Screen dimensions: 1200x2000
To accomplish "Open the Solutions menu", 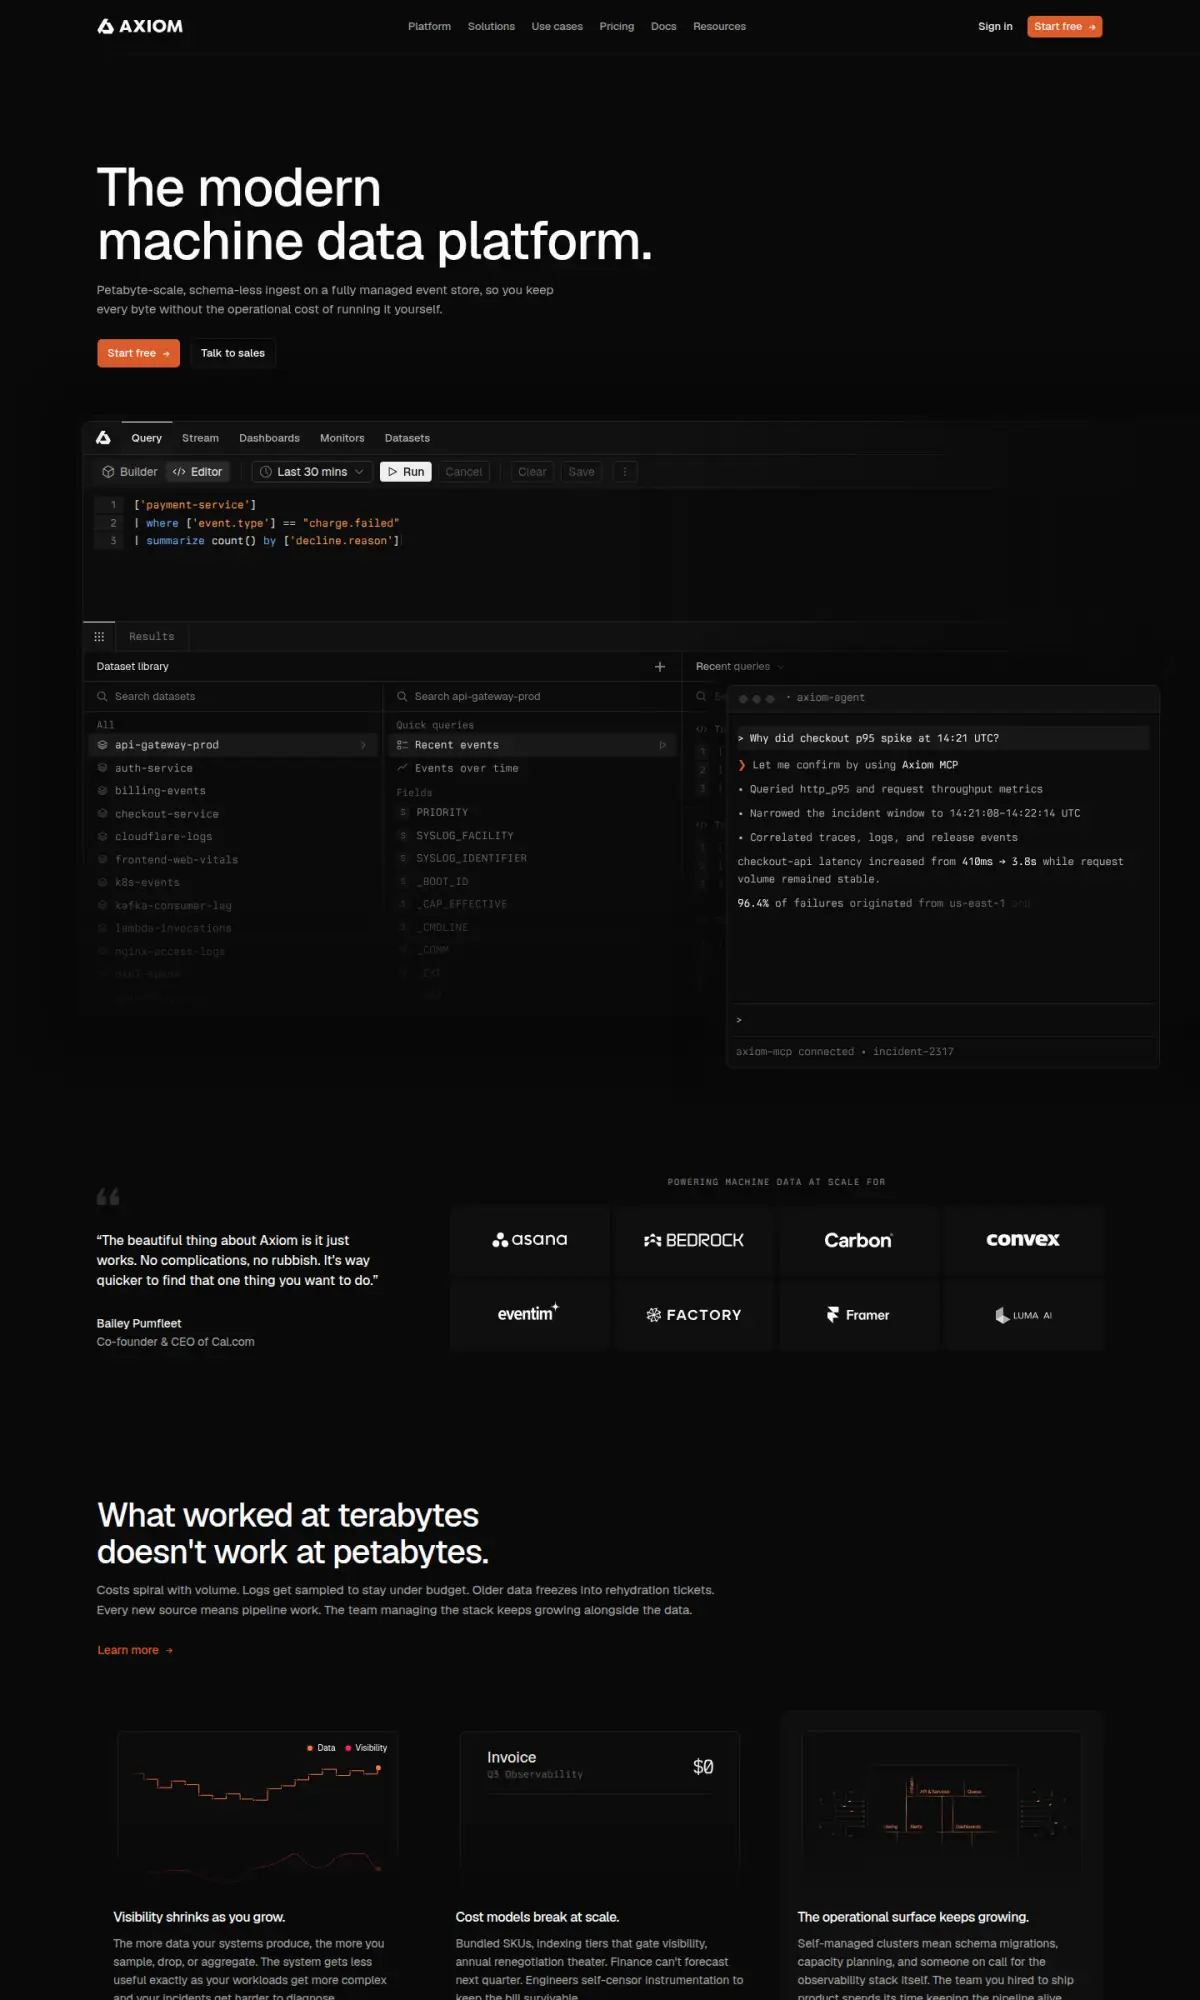I will (x=491, y=26).
